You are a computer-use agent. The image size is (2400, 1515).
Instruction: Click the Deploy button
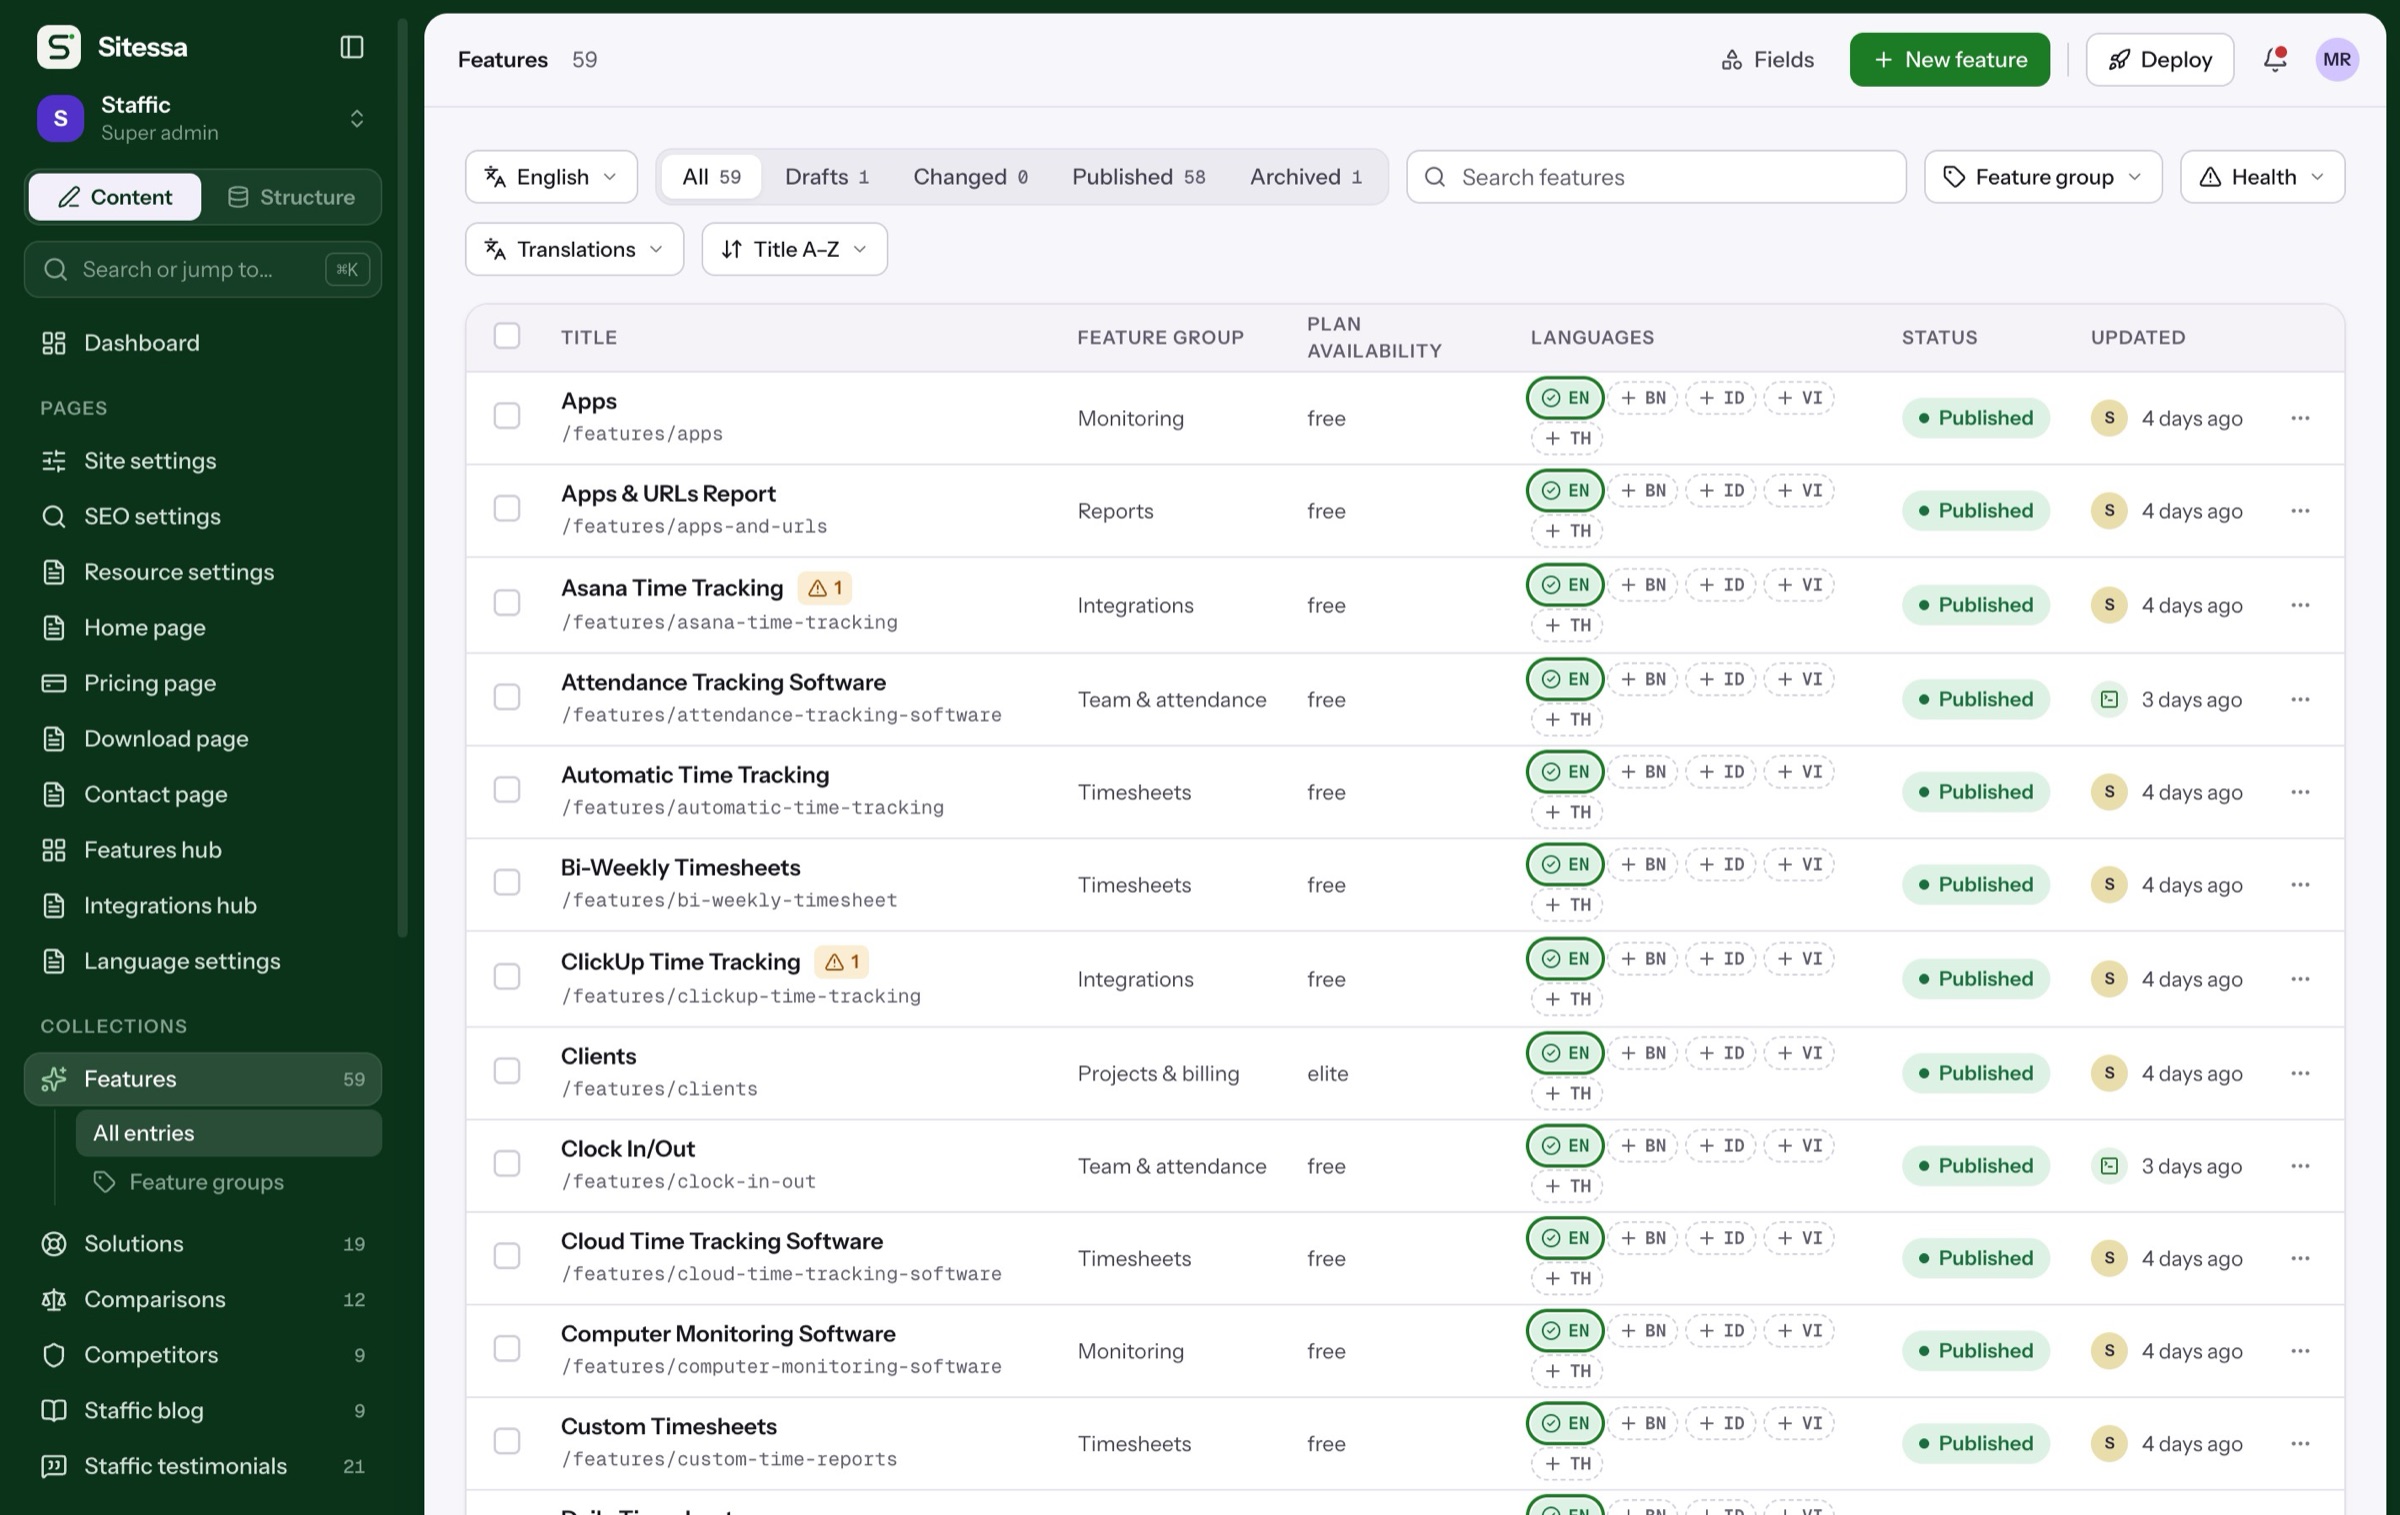coord(2159,60)
